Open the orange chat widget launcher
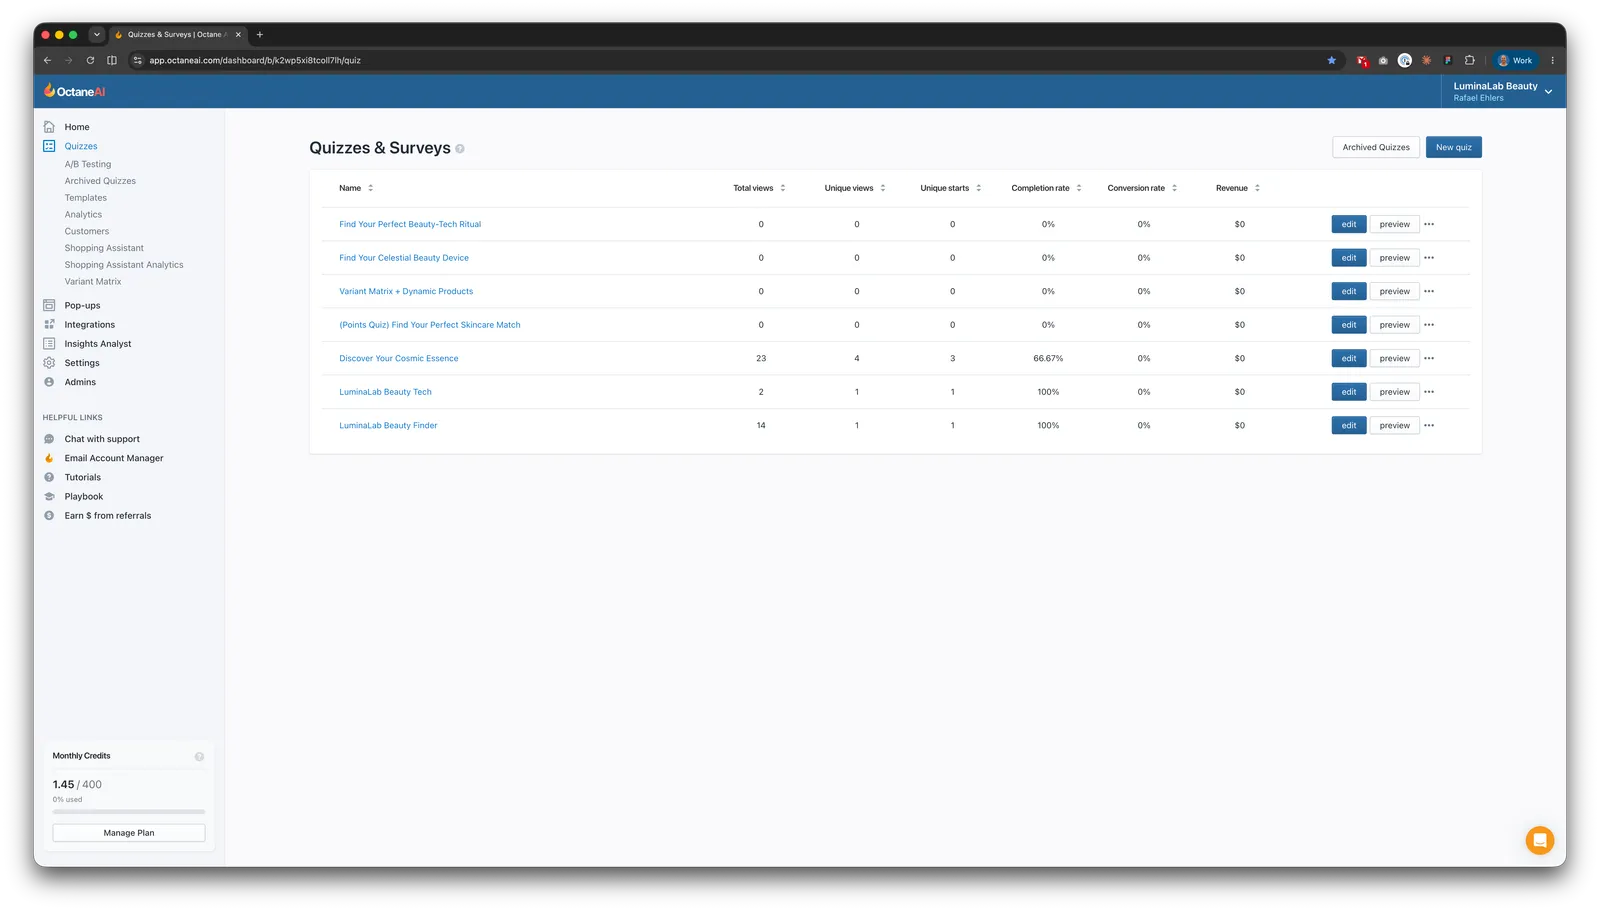This screenshot has width=1600, height=911. (x=1540, y=840)
